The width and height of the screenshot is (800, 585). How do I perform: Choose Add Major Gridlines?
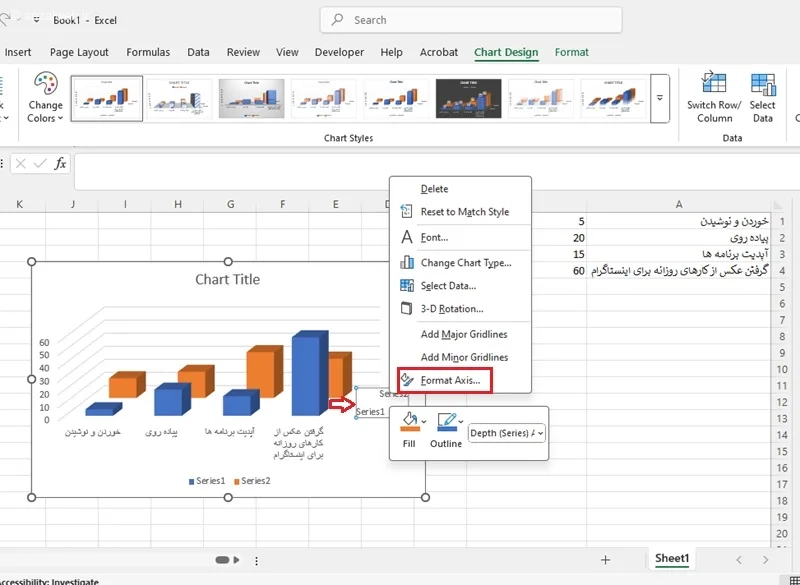[460, 334]
